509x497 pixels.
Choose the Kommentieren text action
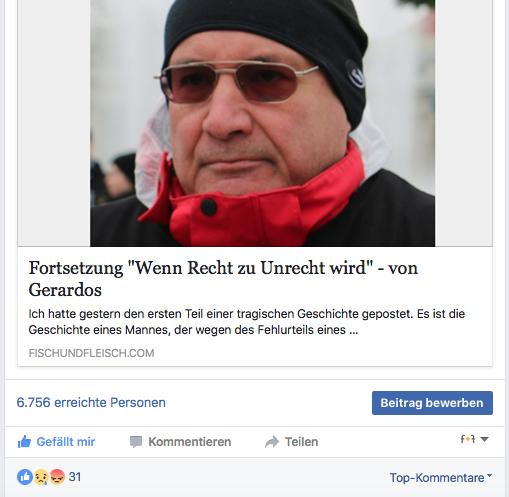coord(190,442)
